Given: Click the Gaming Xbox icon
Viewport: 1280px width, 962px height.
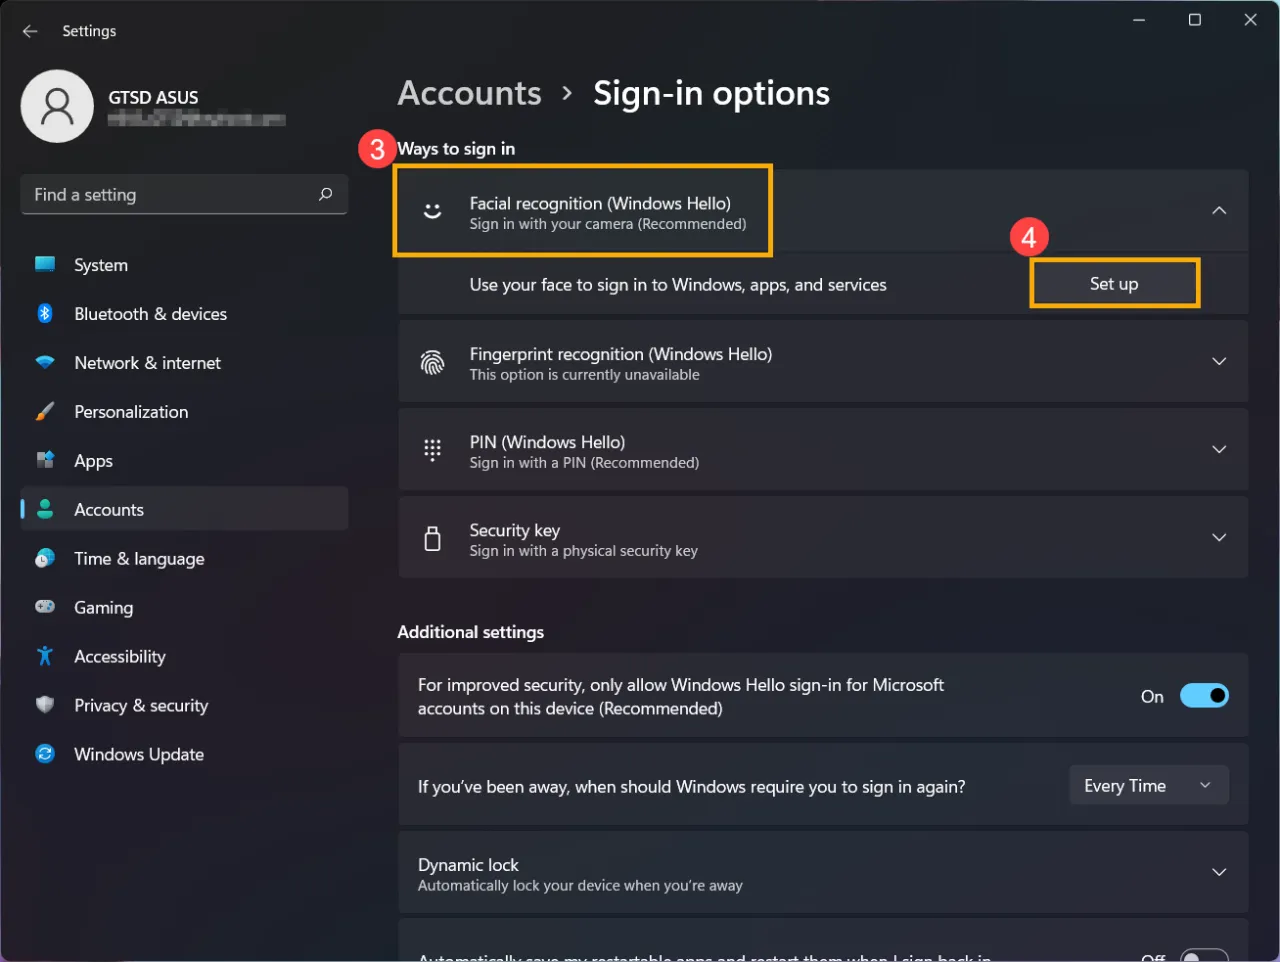Looking at the screenshot, I should click(x=46, y=607).
